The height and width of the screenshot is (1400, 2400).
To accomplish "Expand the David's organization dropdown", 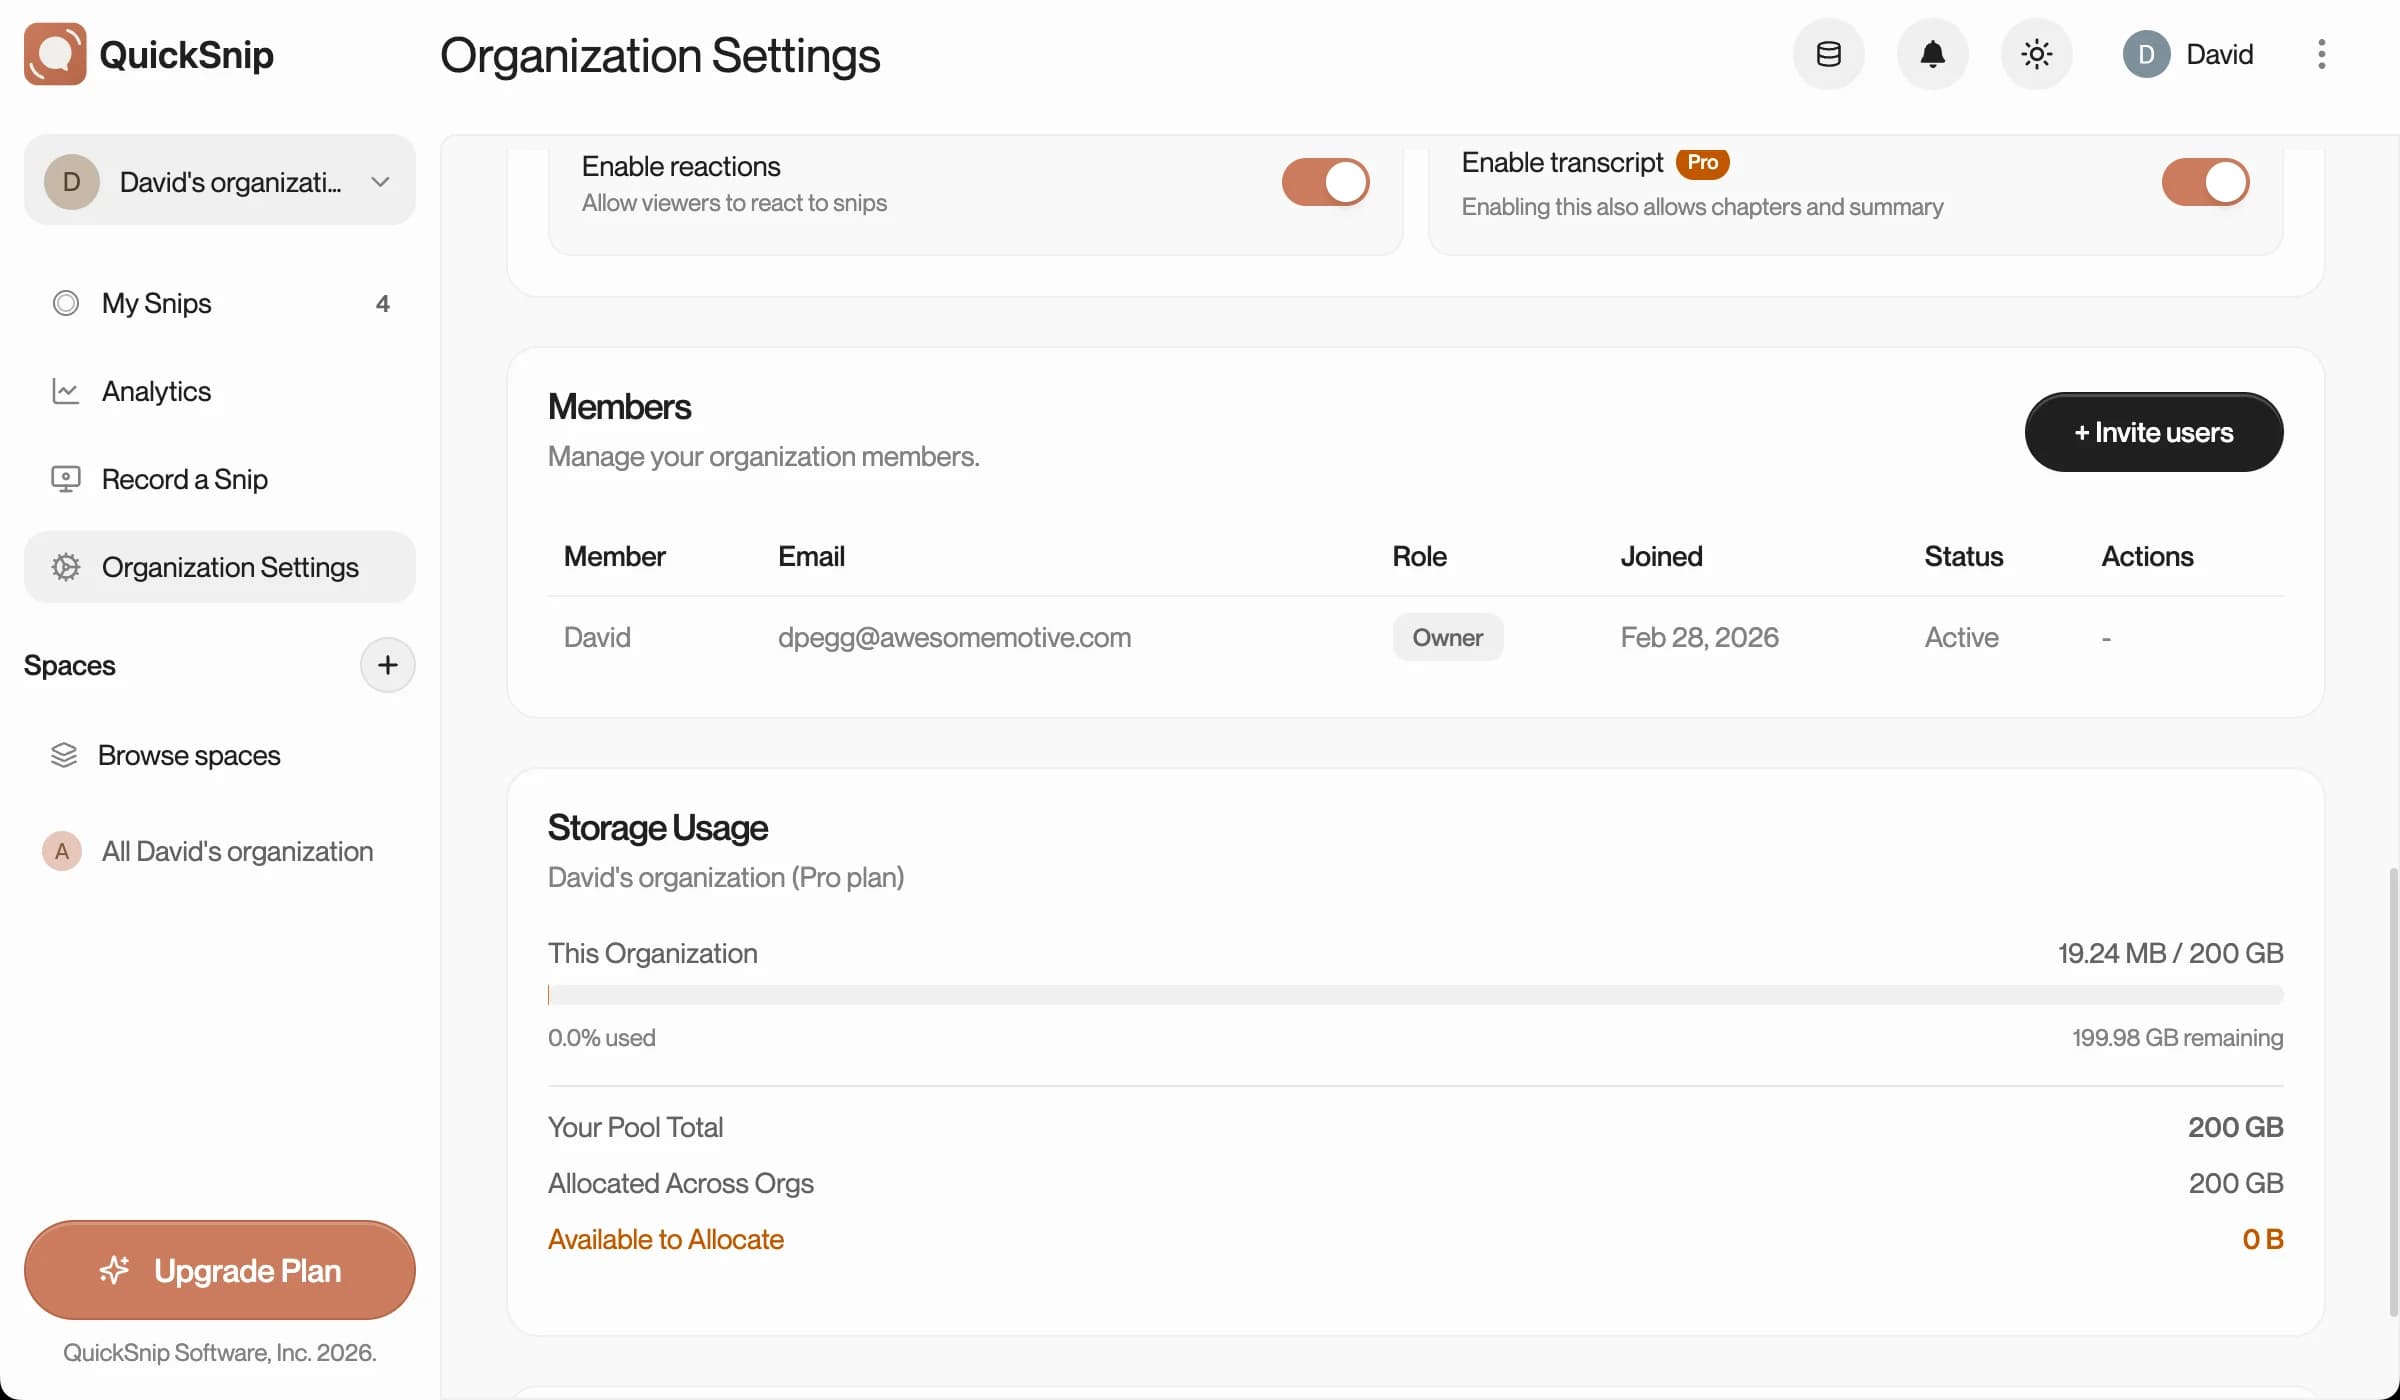I will click(x=380, y=181).
